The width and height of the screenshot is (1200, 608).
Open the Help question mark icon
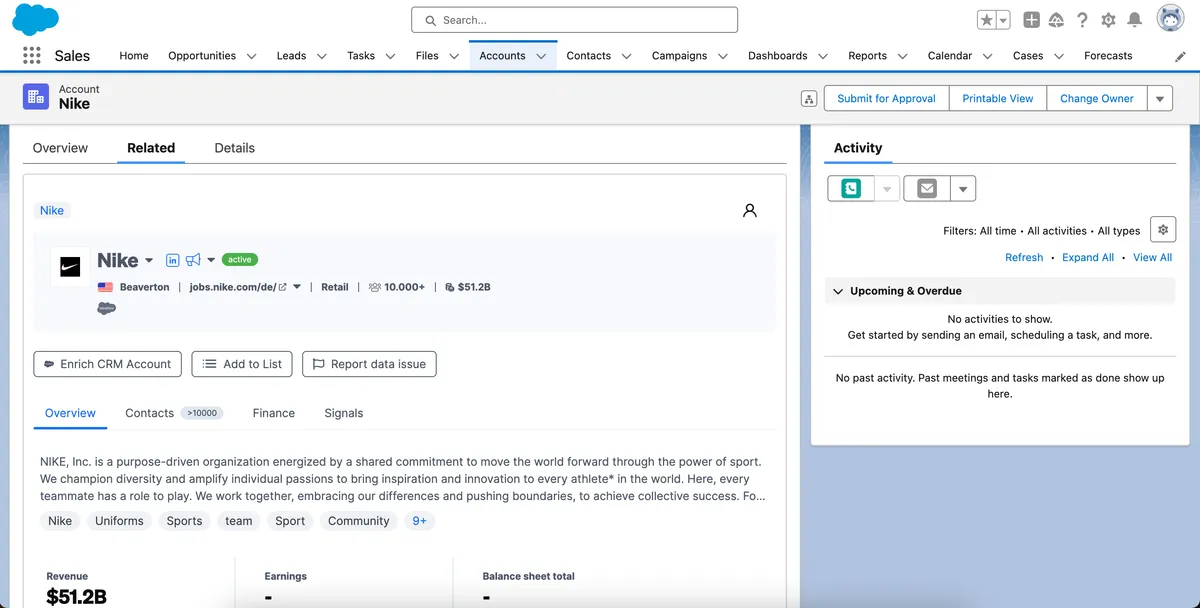pos(1082,20)
